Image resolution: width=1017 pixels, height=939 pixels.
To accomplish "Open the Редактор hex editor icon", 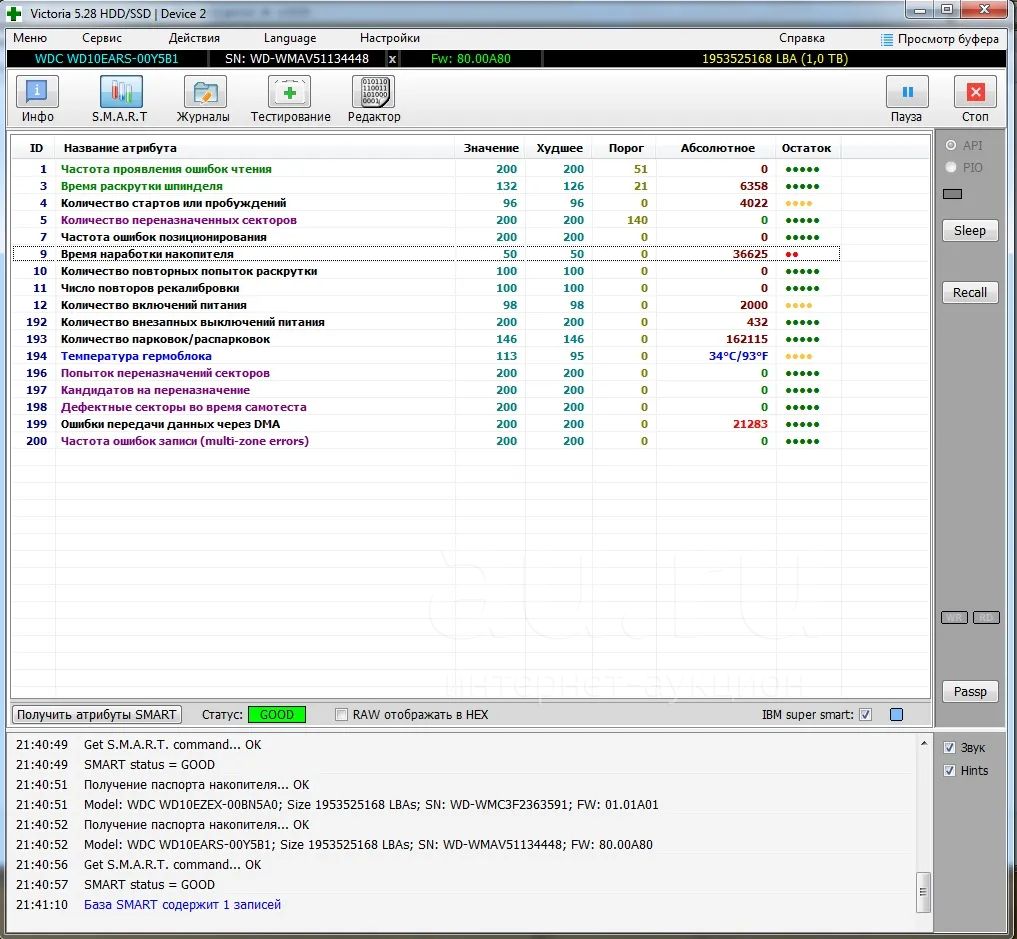I will 373,92.
